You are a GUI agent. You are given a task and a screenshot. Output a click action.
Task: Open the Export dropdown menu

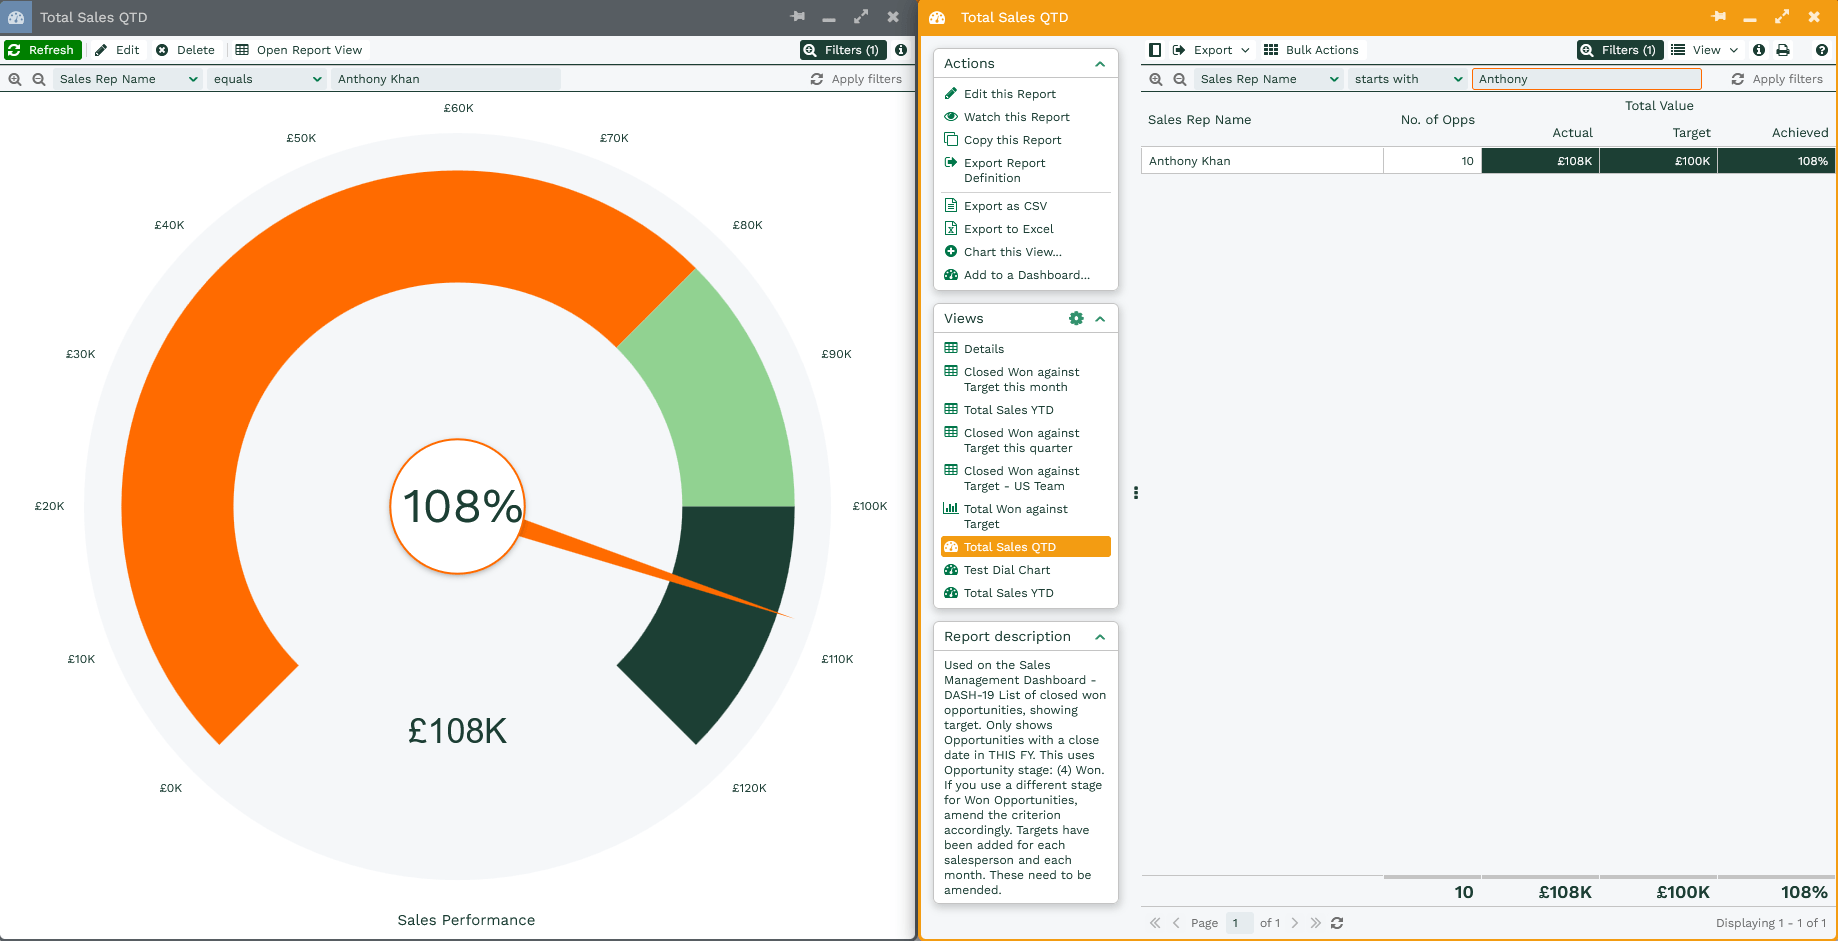click(1212, 50)
